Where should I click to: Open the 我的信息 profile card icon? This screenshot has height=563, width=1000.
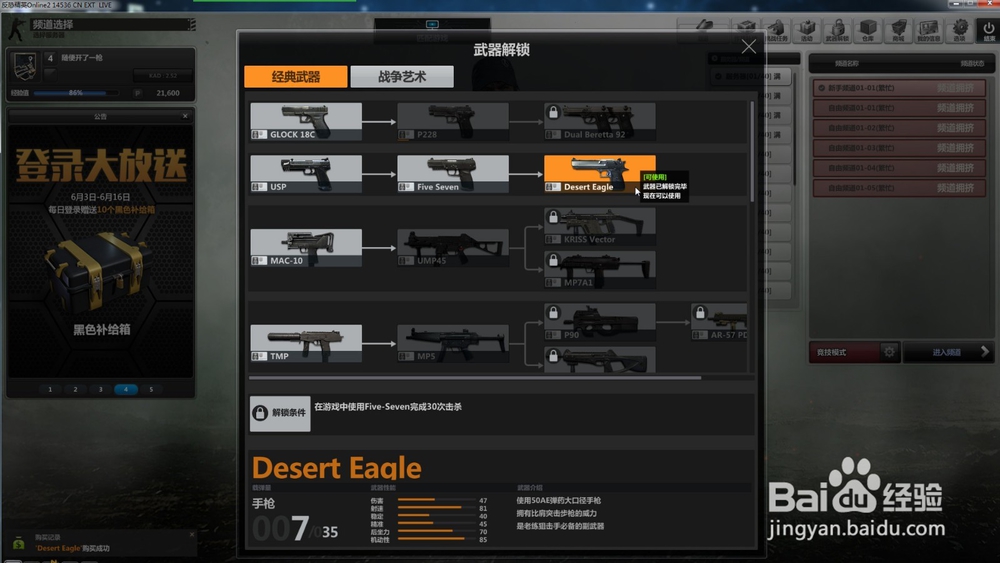[929, 30]
